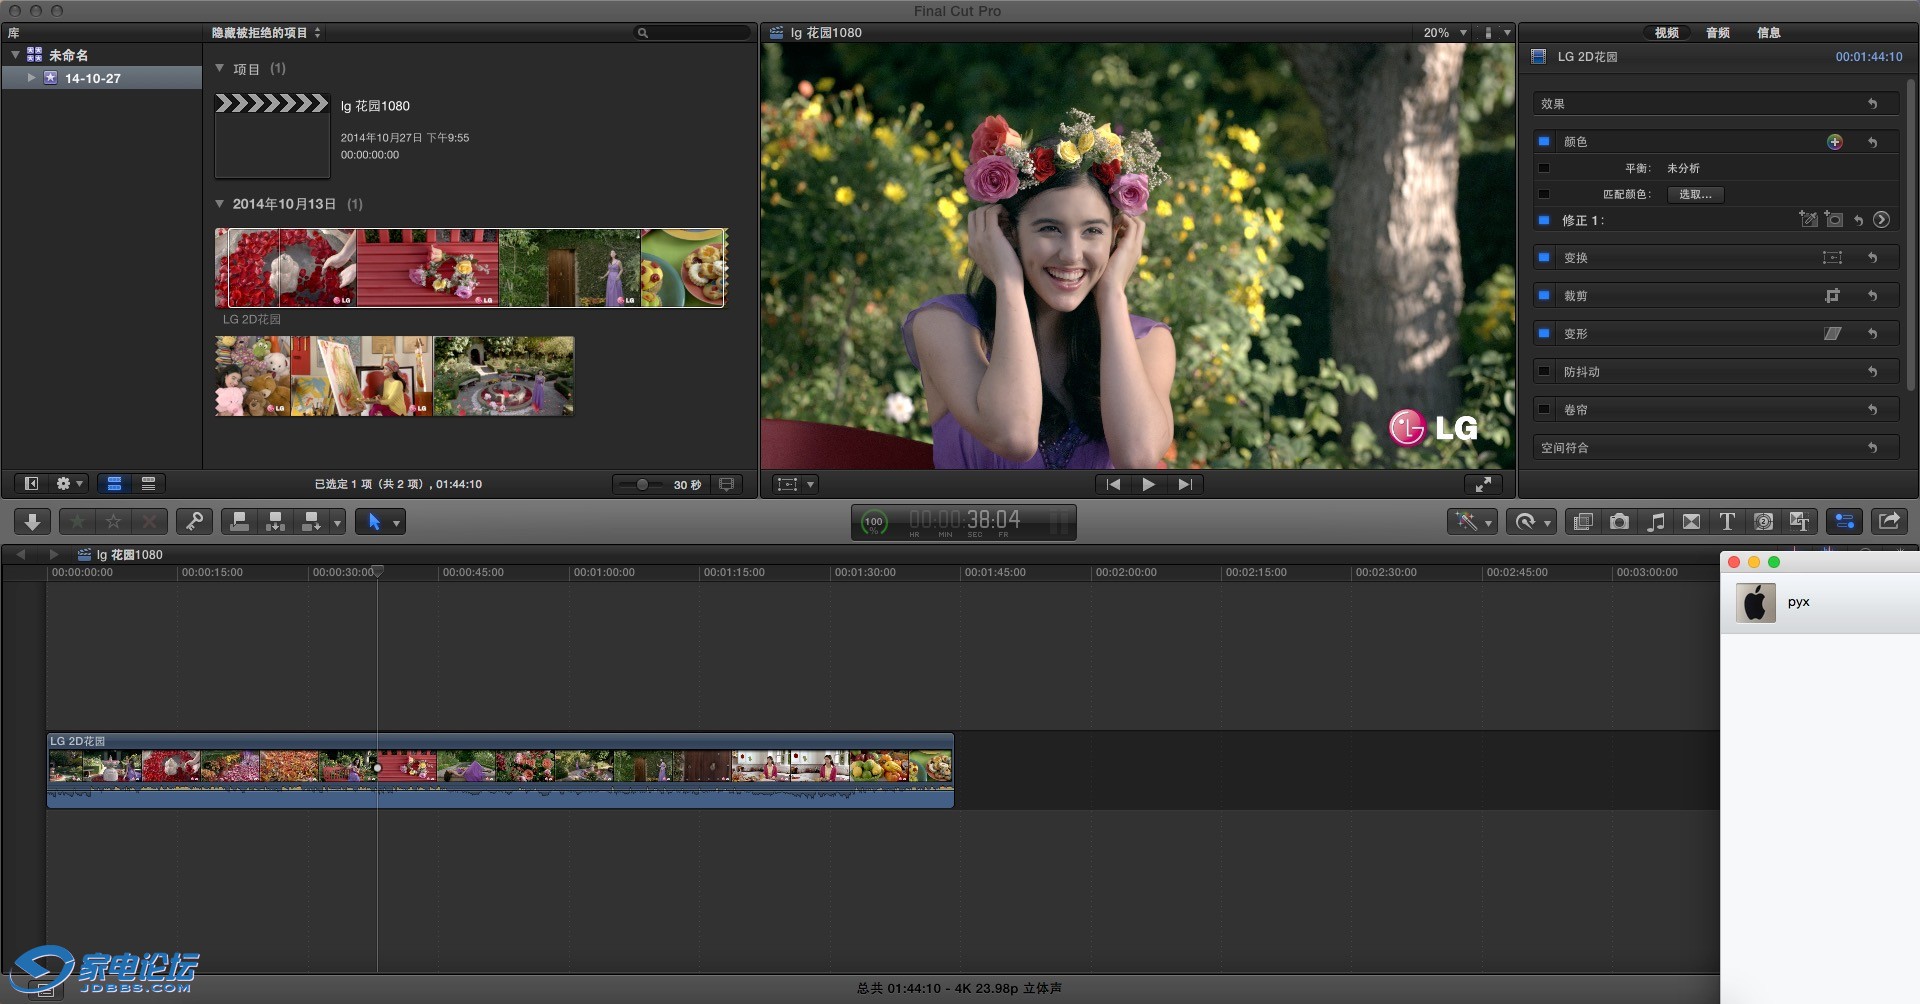This screenshot has height=1004, width=1920.
Task: Enter fullscreen playback with expand arrows
Action: coord(1483,484)
